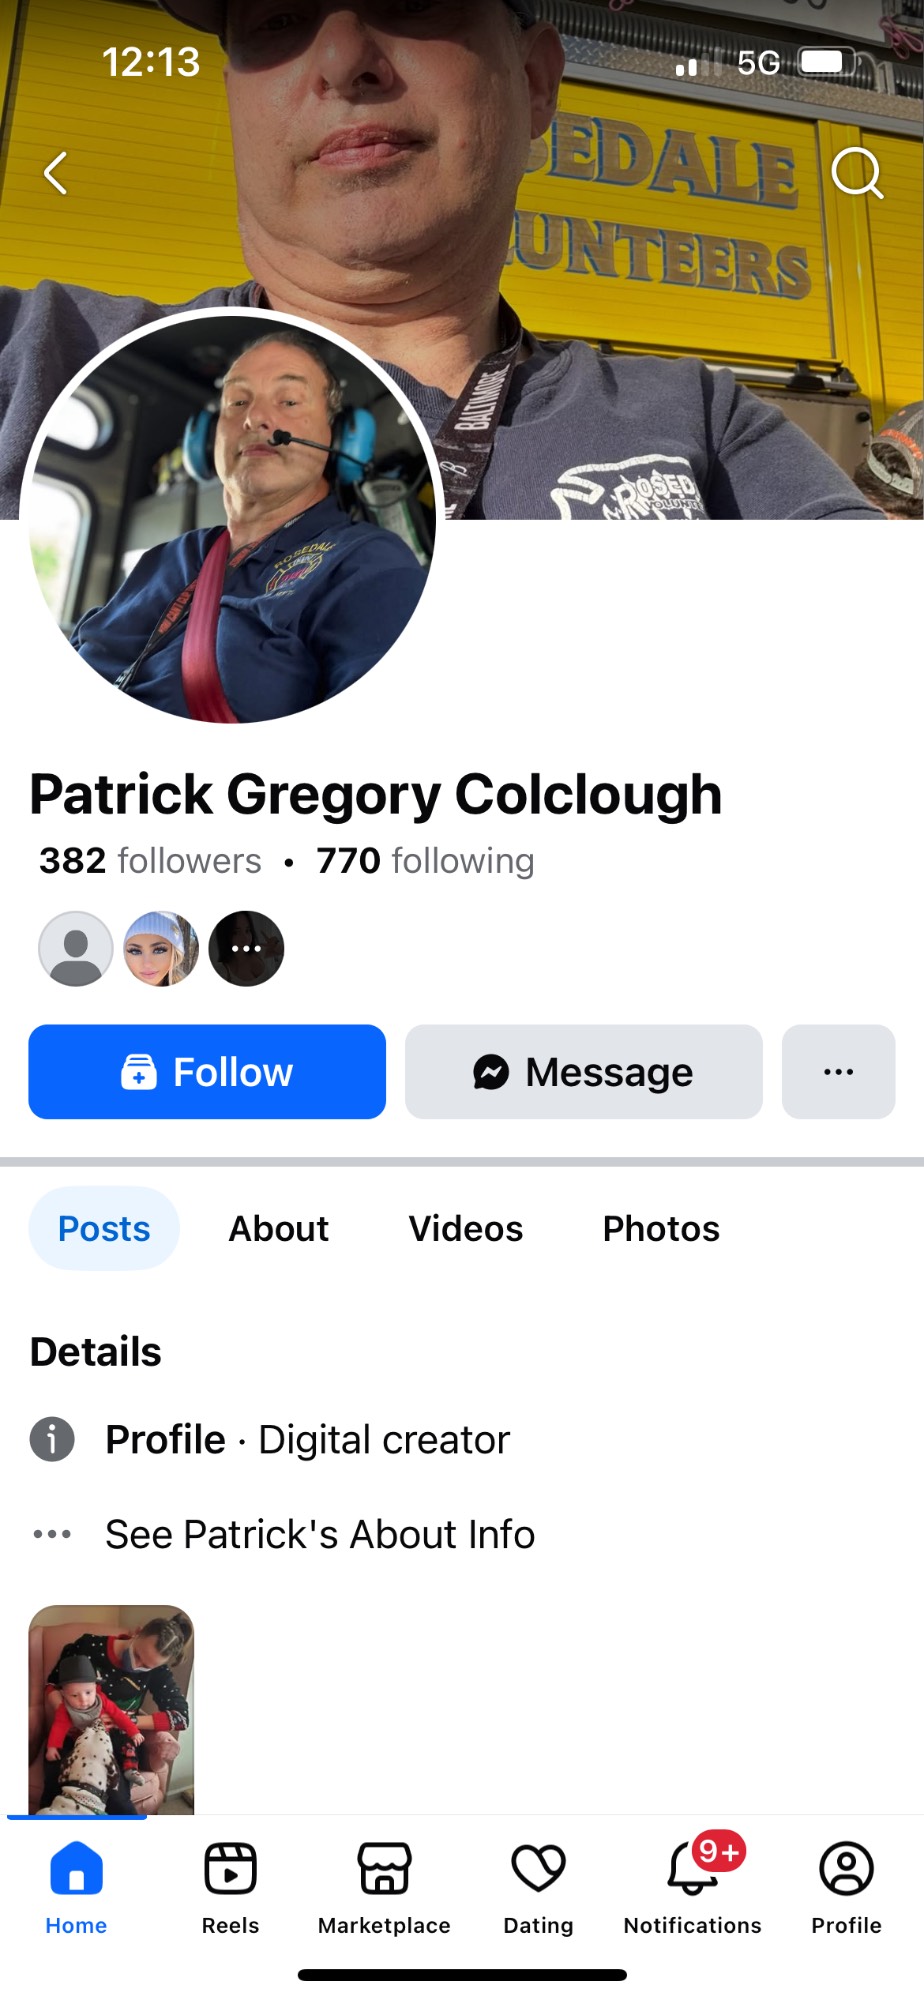Open the featured photo with baby and dog
924x2000 pixels.
111,1709
